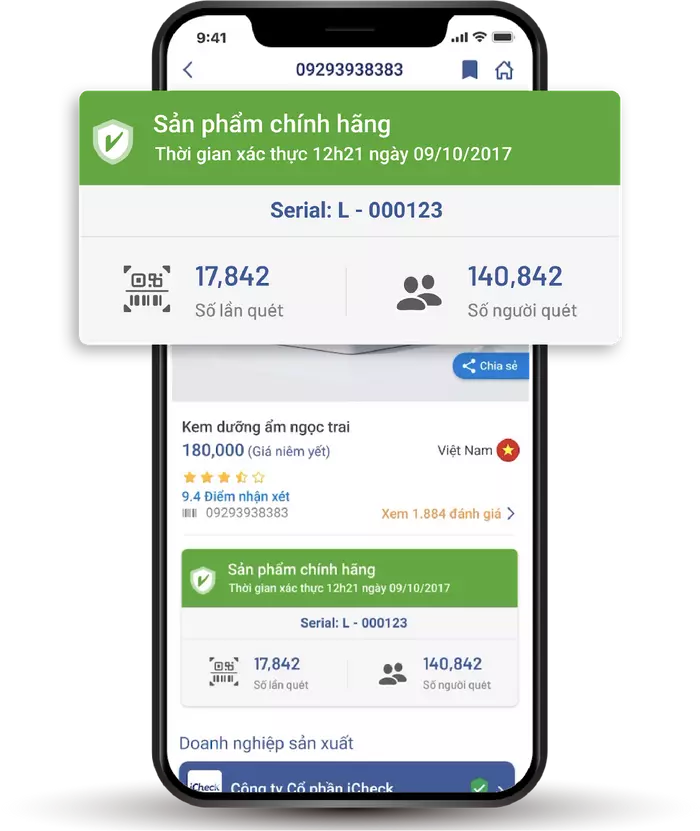The width and height of the screenshot is (700, 831).
Task: Tap the back arrow in header
Action: (188, 69)
